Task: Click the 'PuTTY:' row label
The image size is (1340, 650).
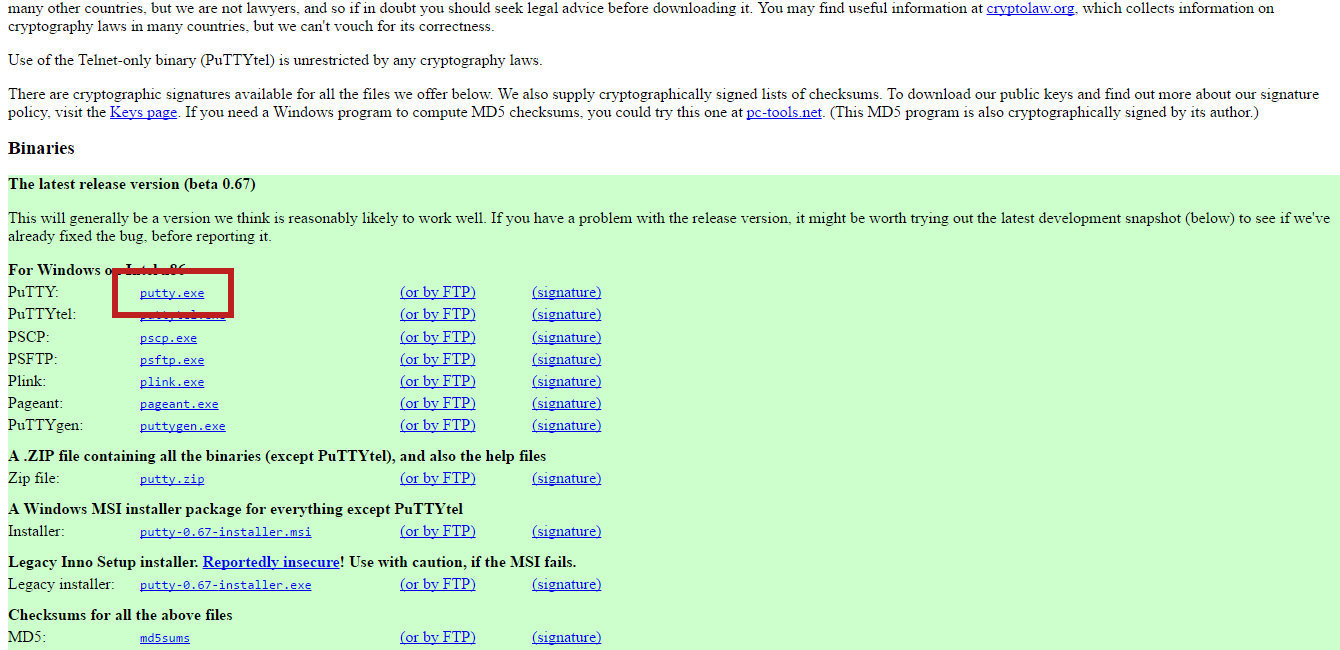Action: (x=33, y=292)
